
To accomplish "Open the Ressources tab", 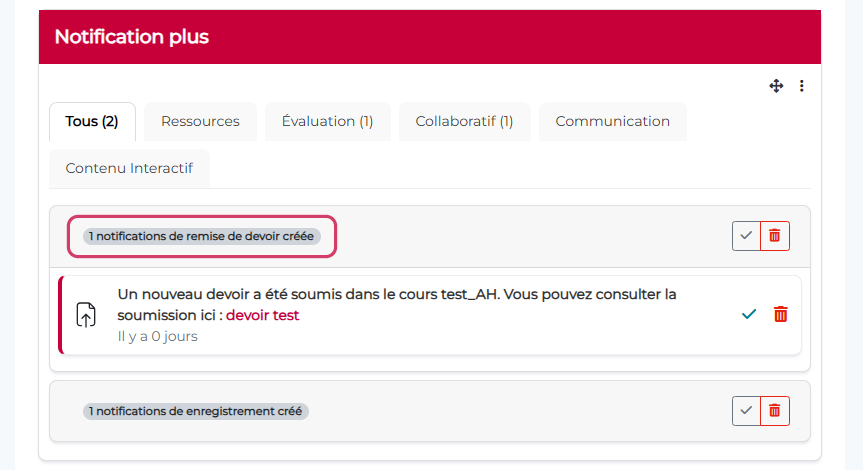I will click(200, 121).
